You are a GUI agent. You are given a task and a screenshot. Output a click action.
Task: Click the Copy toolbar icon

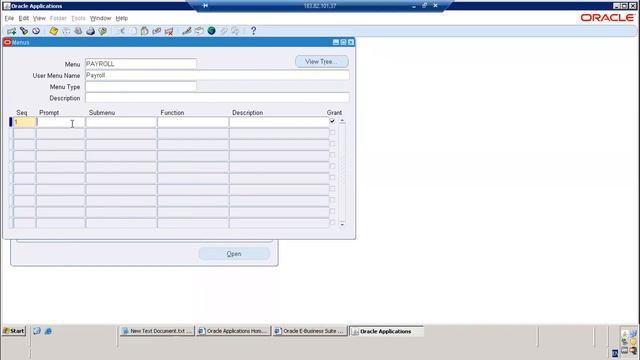tap(133, 31)
